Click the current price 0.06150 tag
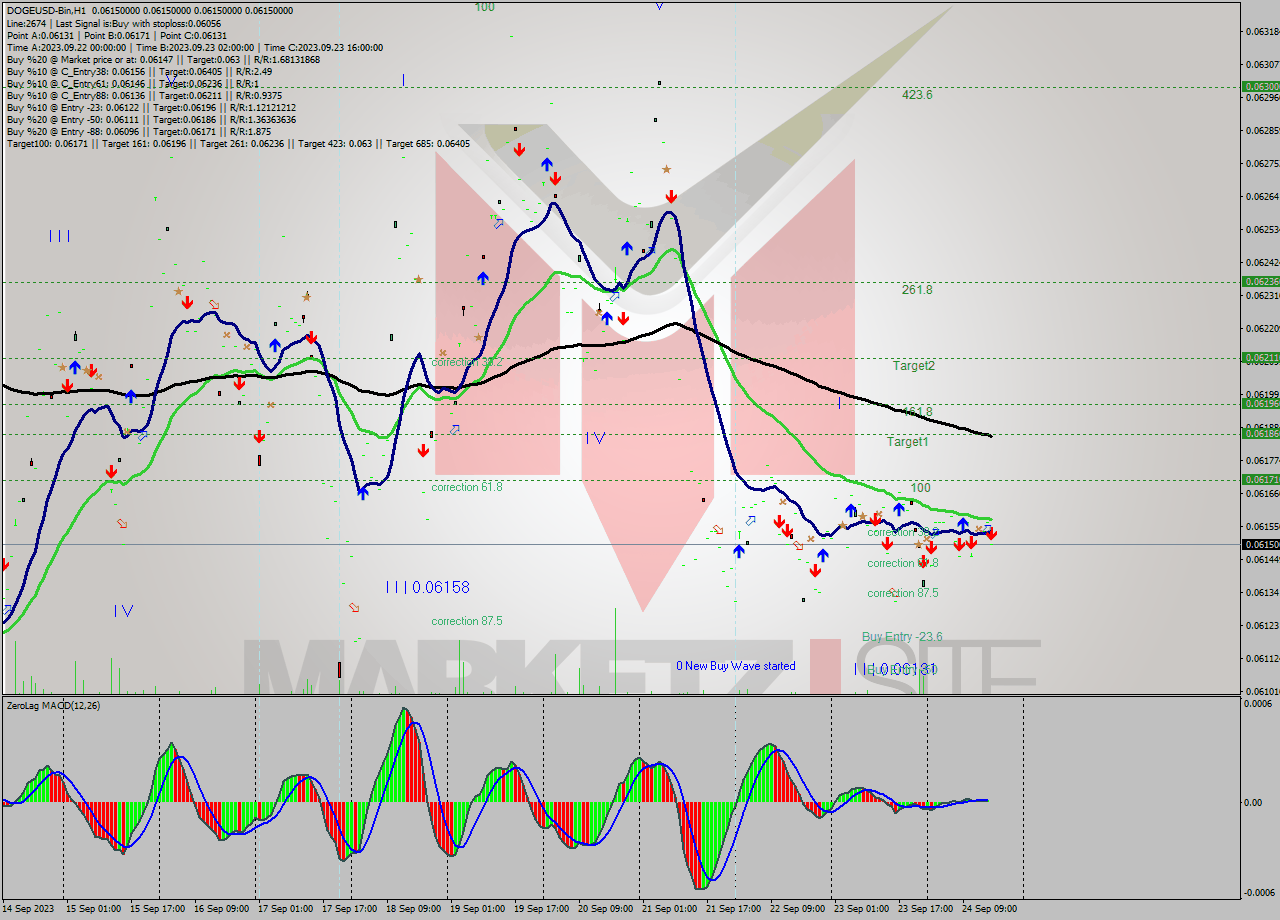The width and height of the screenshot is (1280, 920). coord(1259,545)
